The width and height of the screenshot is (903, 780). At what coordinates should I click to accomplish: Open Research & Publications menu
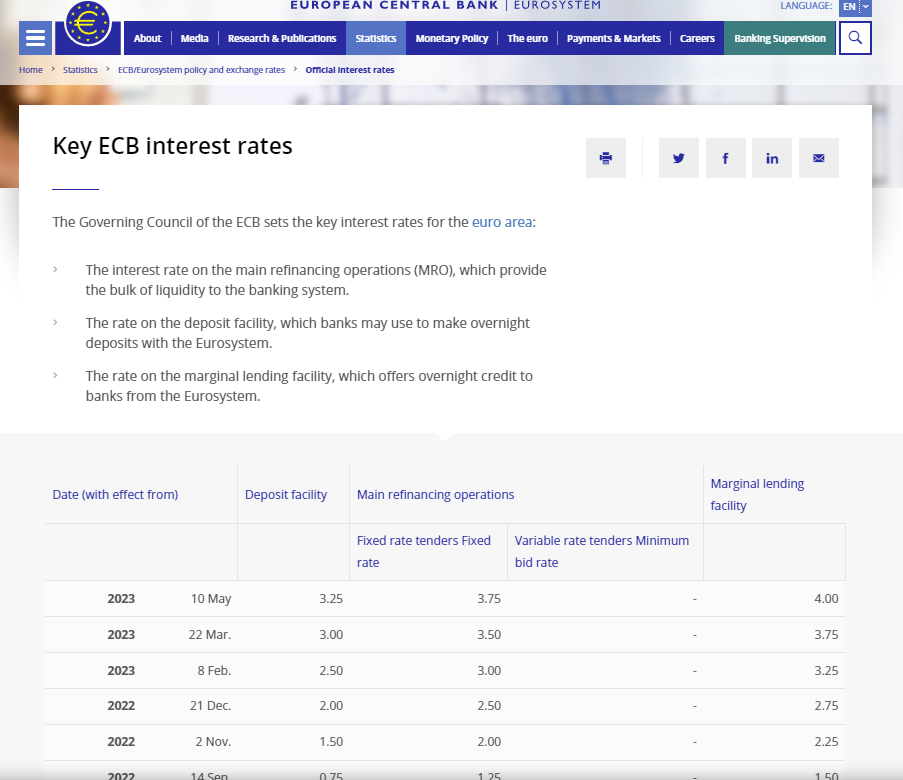pos(282,38)
